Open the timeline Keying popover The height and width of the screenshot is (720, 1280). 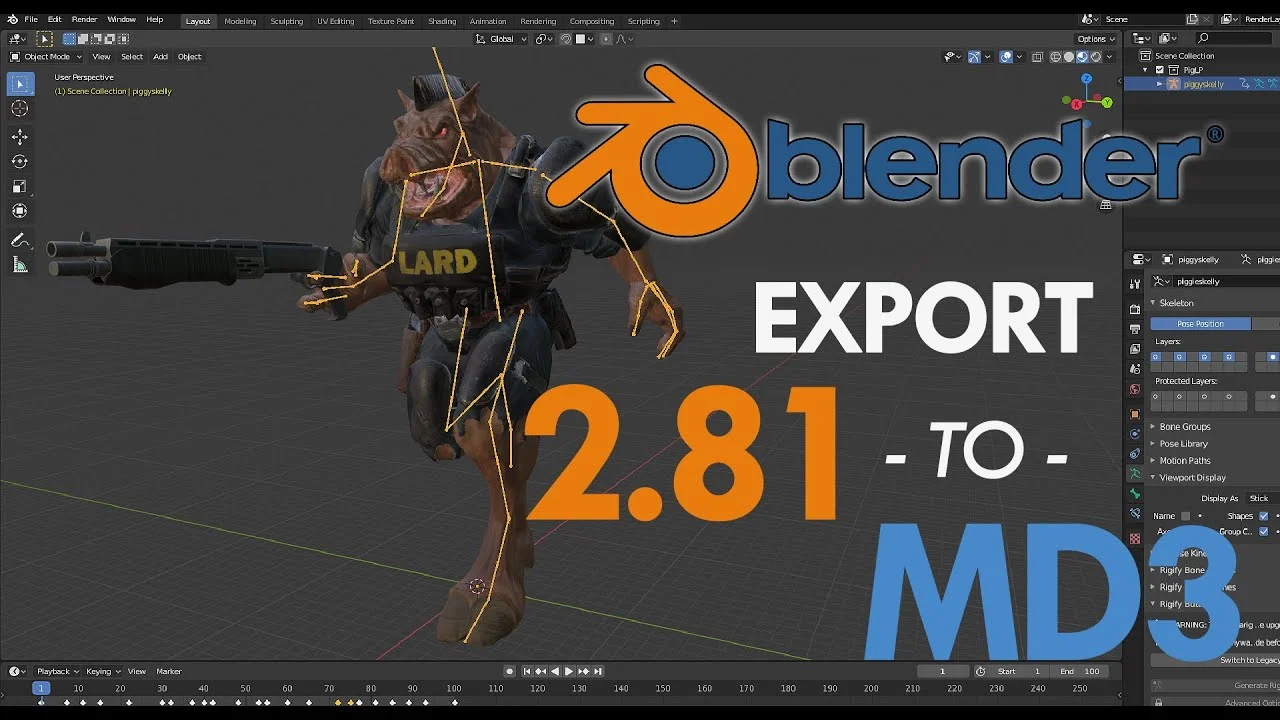[102, 672]
